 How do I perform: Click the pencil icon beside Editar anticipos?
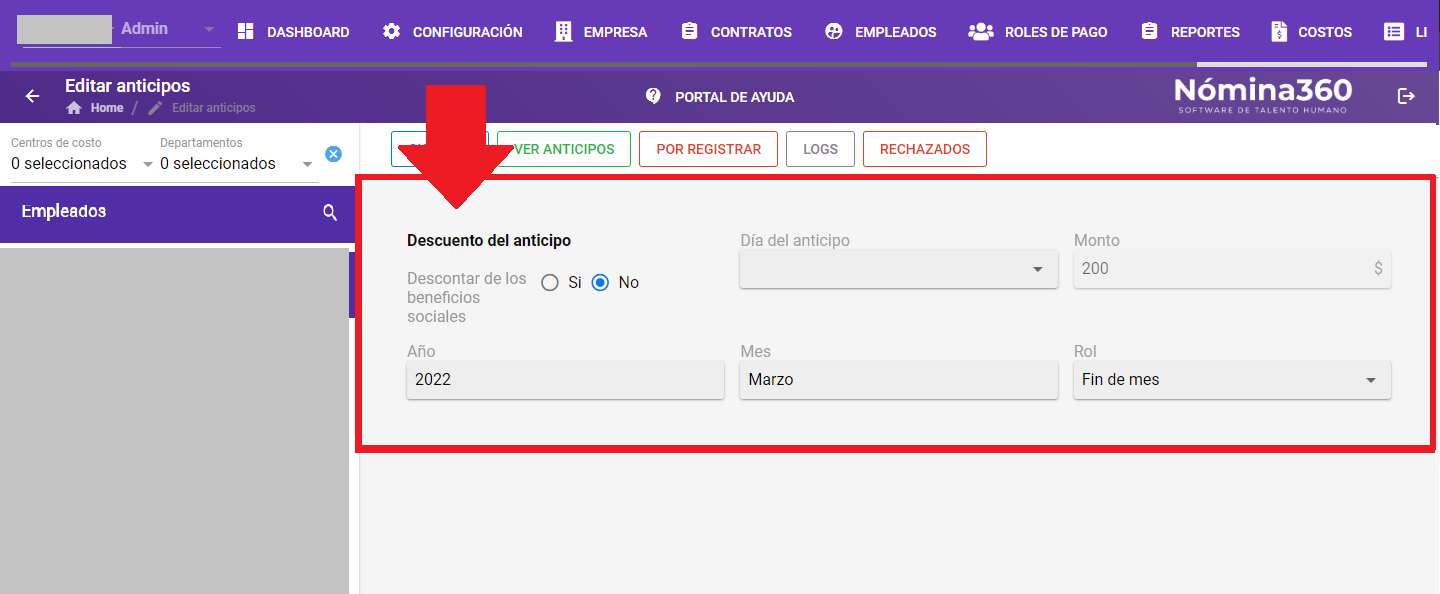pyautogui.click(x=155, y=108)
